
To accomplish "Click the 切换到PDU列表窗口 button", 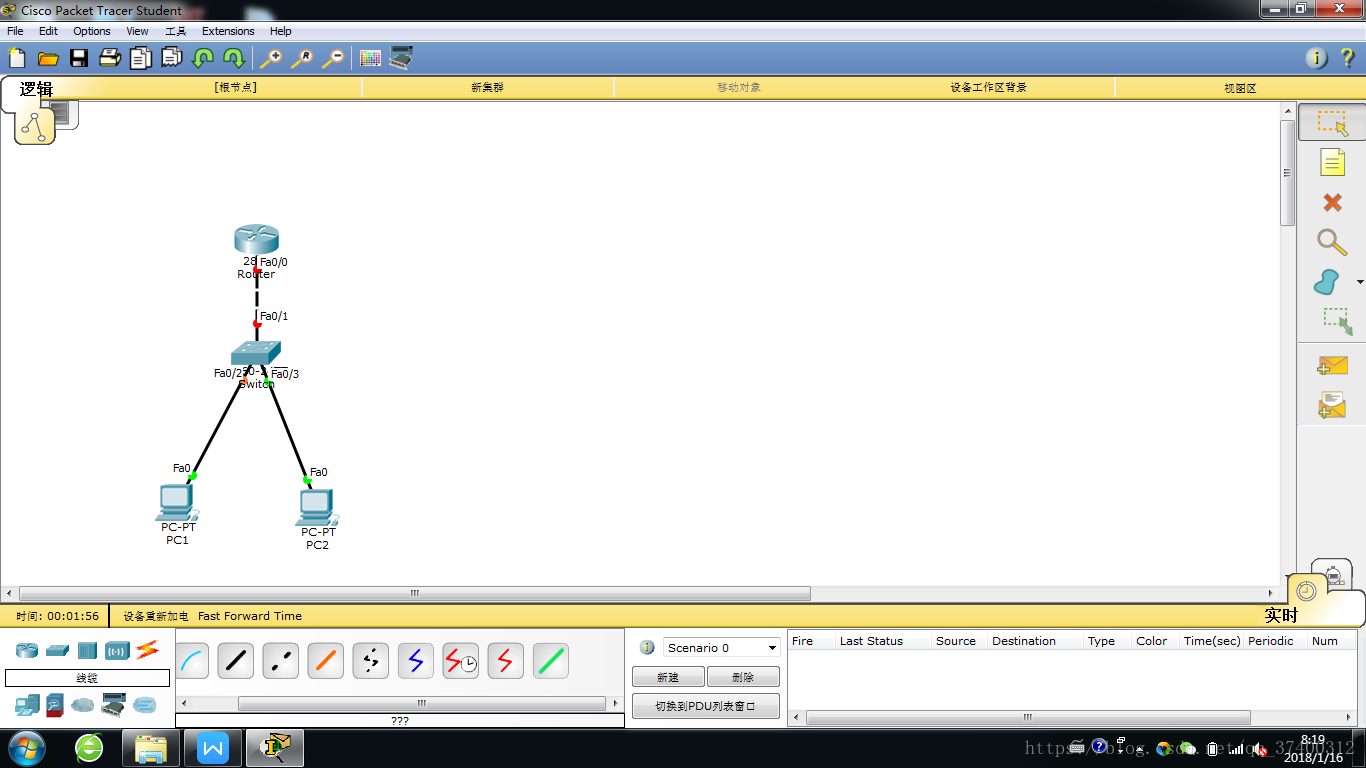I will click(x=706, y=706).
